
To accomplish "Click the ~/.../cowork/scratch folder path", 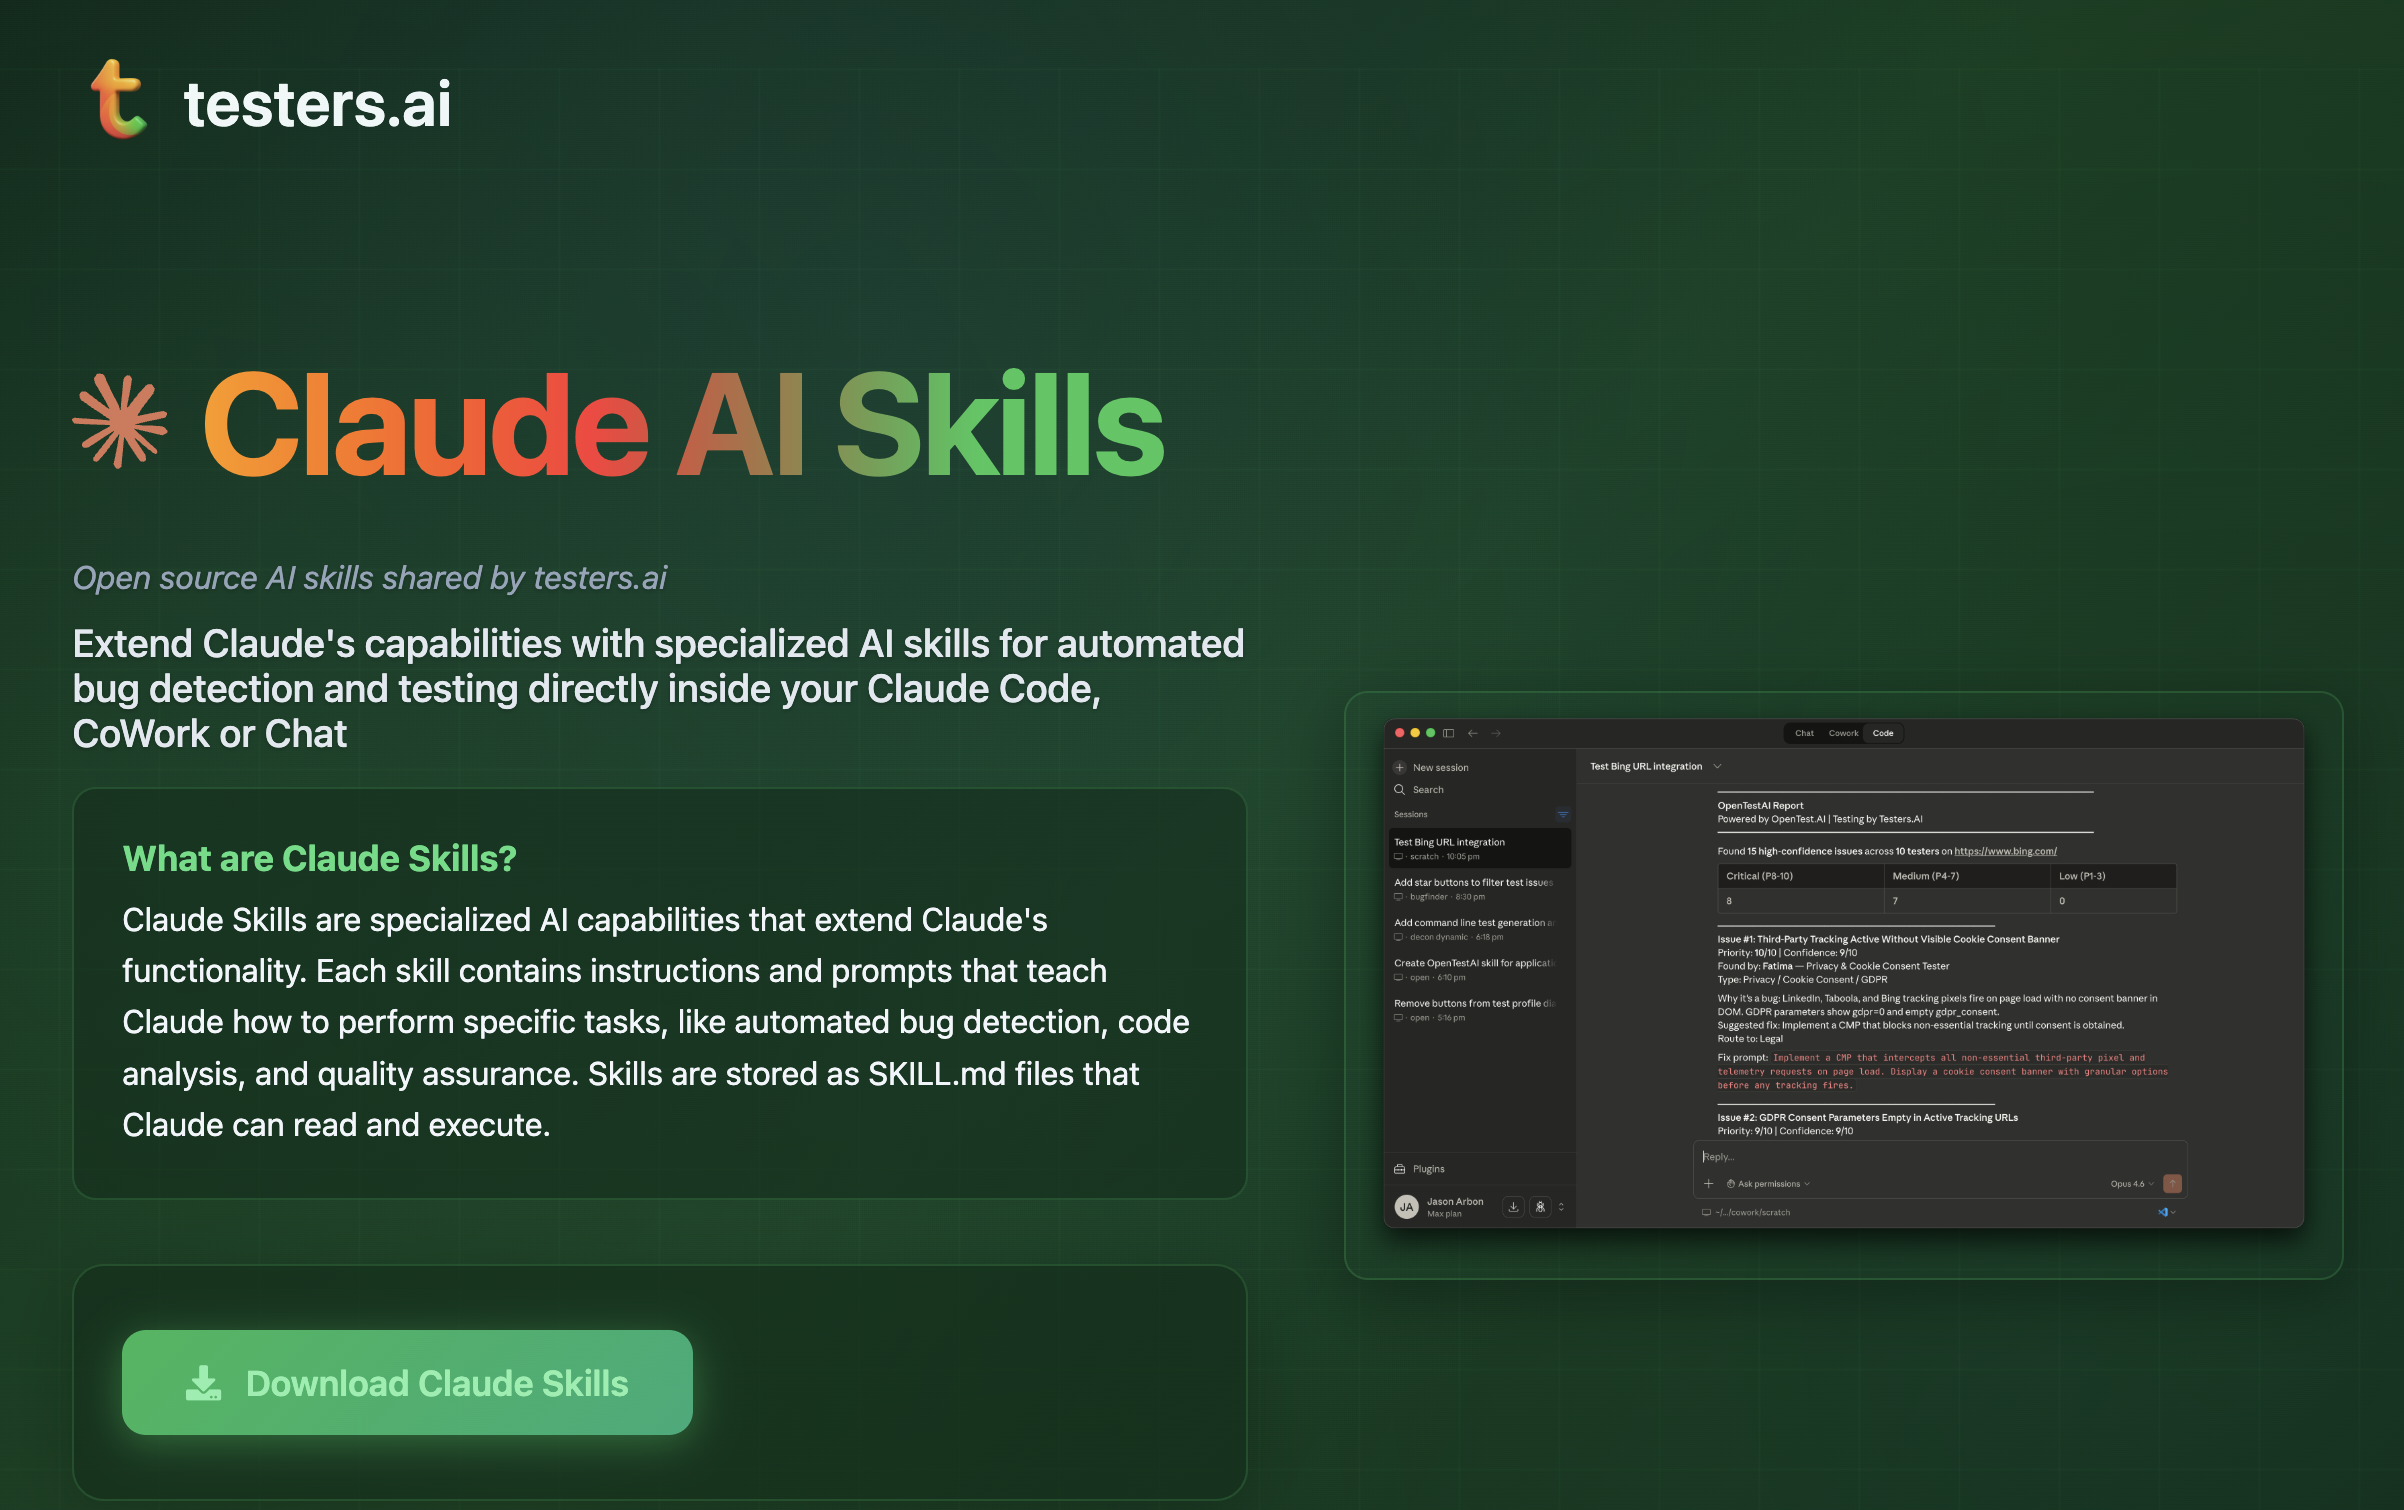I will click(1746, 1212).
